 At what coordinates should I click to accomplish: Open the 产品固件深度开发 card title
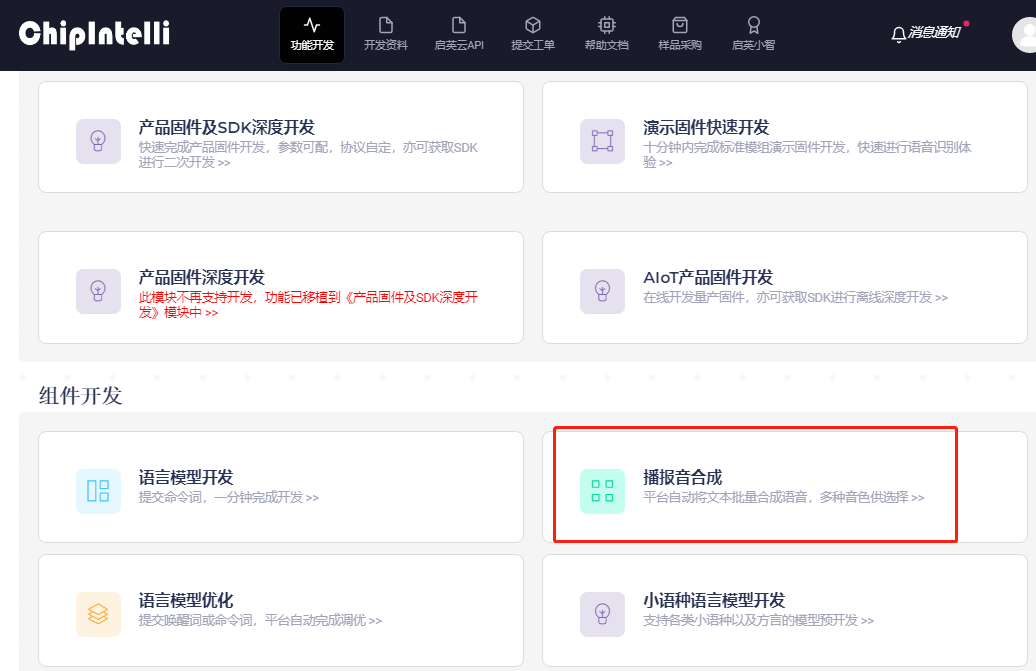pyautogui.click(x=201, y=278)
